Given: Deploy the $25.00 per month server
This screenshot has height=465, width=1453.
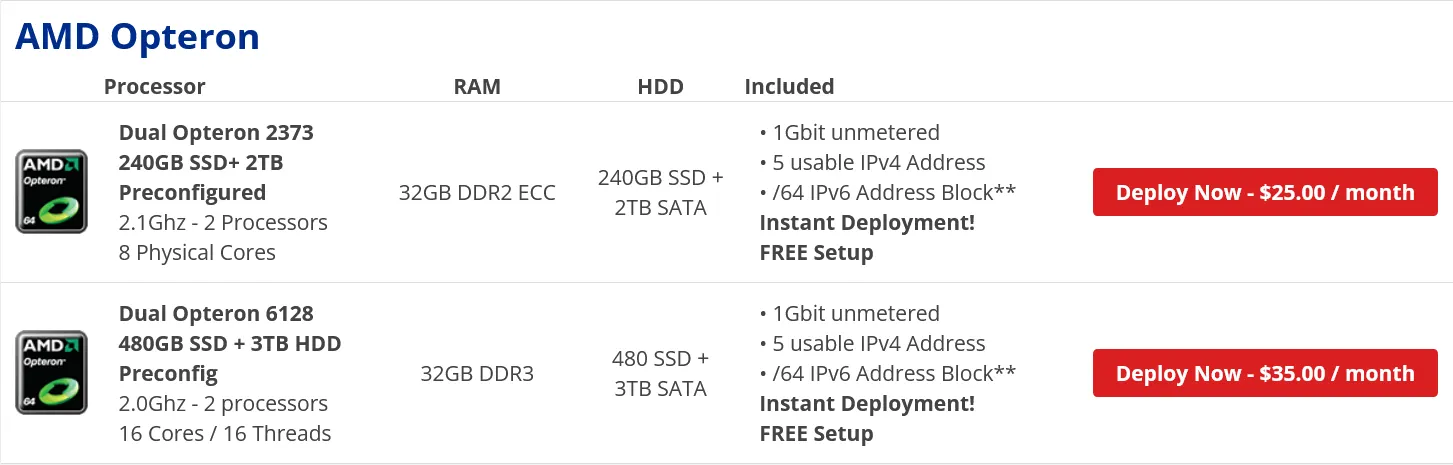Looking at the screenshot, I should [1265, 192].
